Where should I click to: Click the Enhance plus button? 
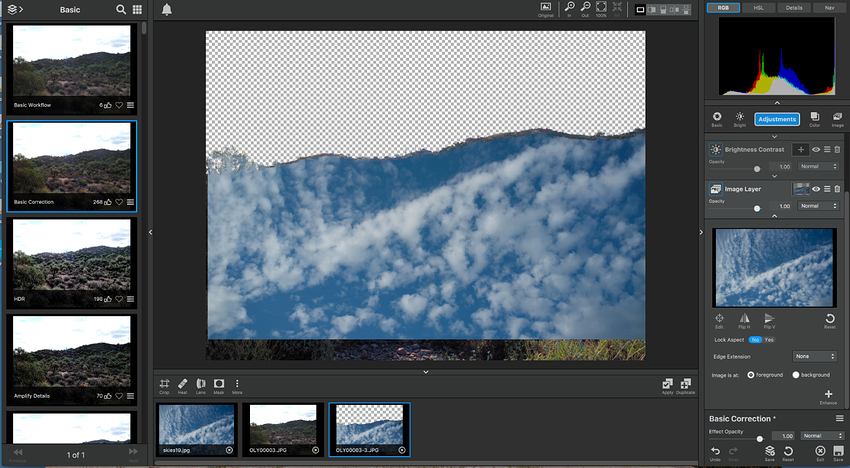point(828,394)
